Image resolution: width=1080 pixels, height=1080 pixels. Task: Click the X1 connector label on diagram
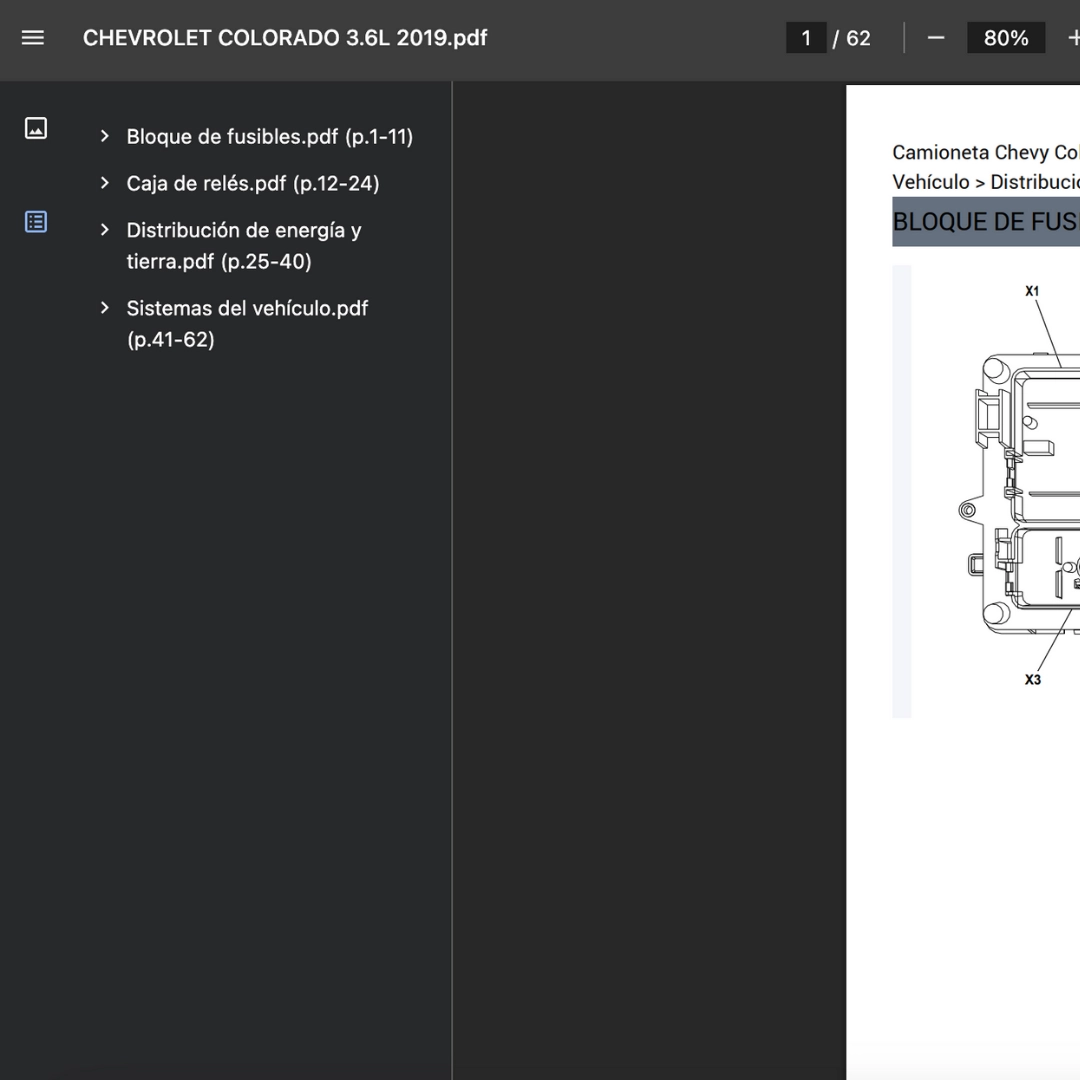click(1032, 291)
